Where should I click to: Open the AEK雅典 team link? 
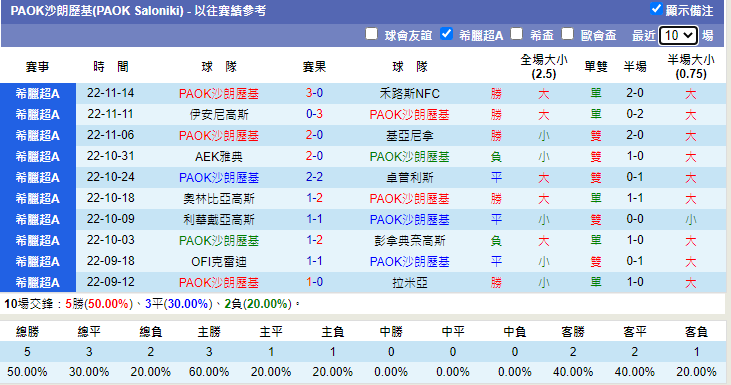[x=219, y=157]
